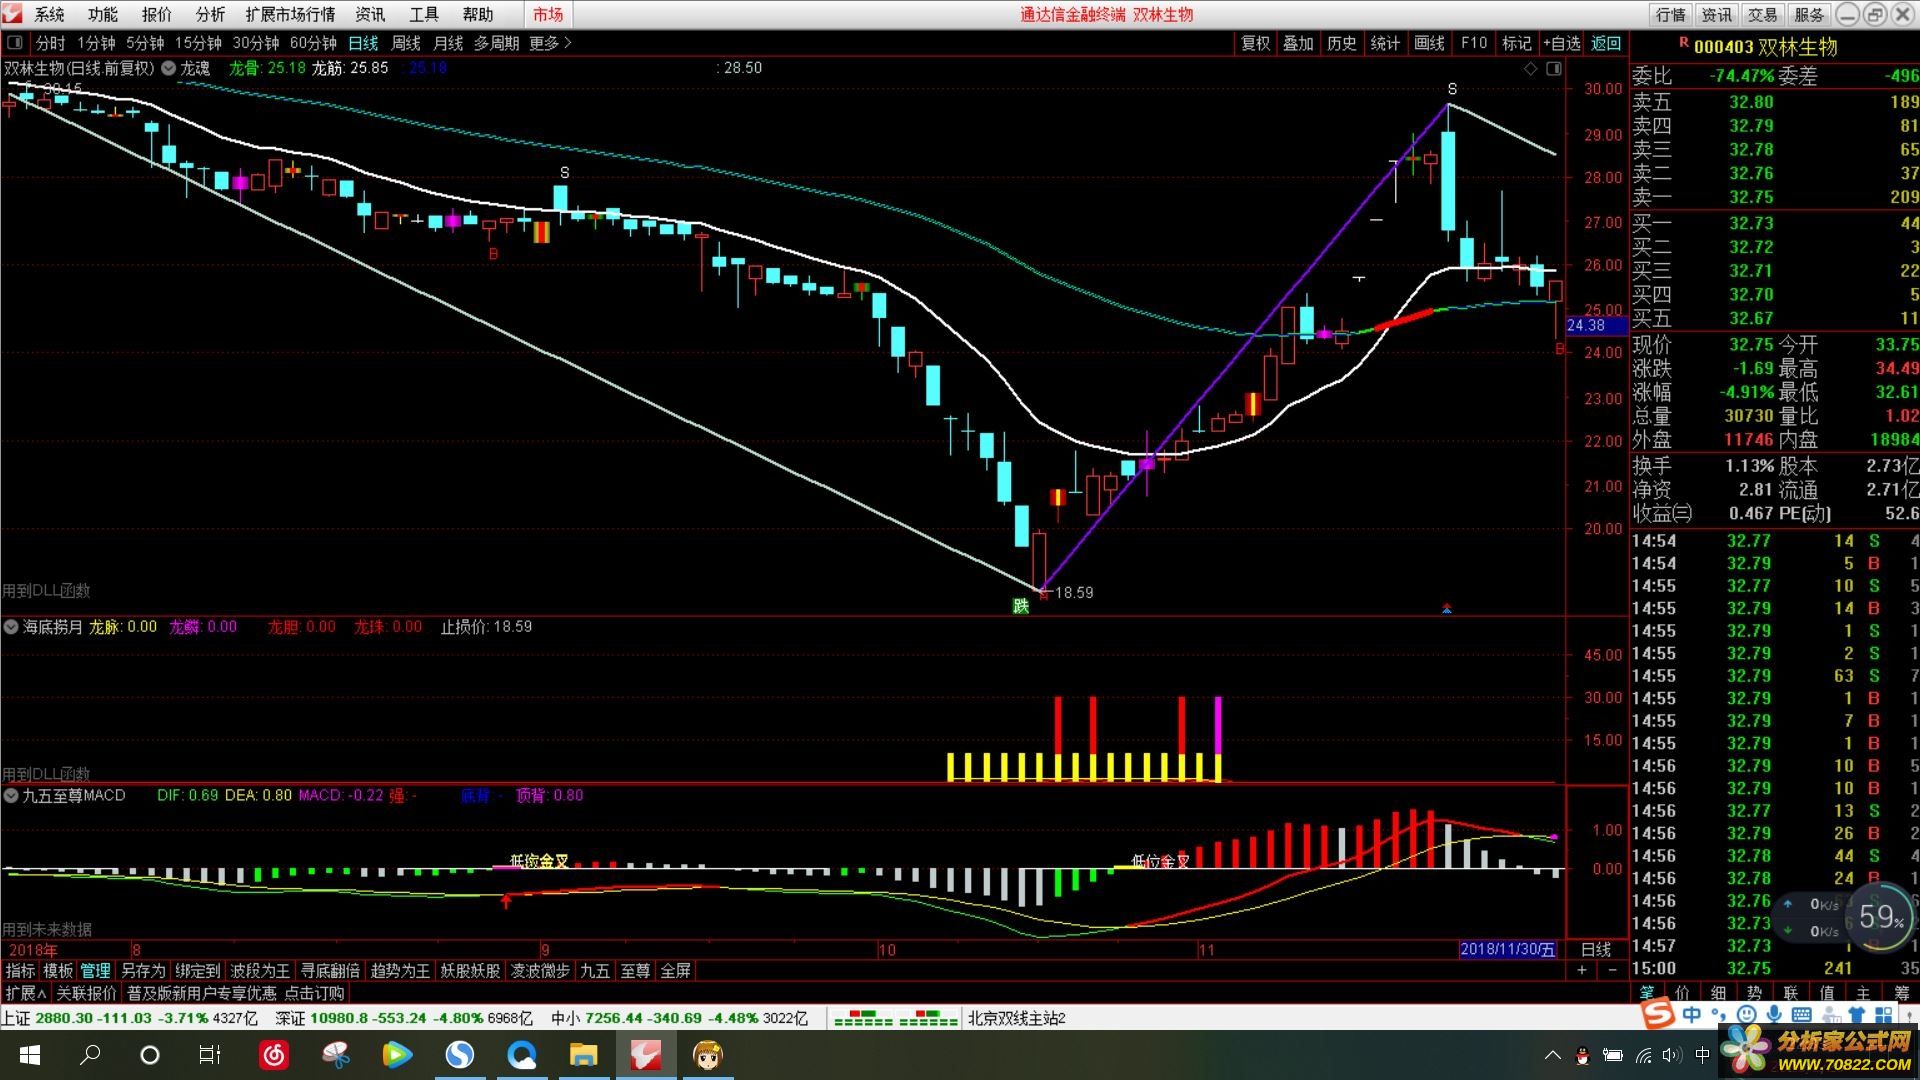This screenshot has width=1920, height=1080.
Task: Open the 功能 menu
Action: 103,14
